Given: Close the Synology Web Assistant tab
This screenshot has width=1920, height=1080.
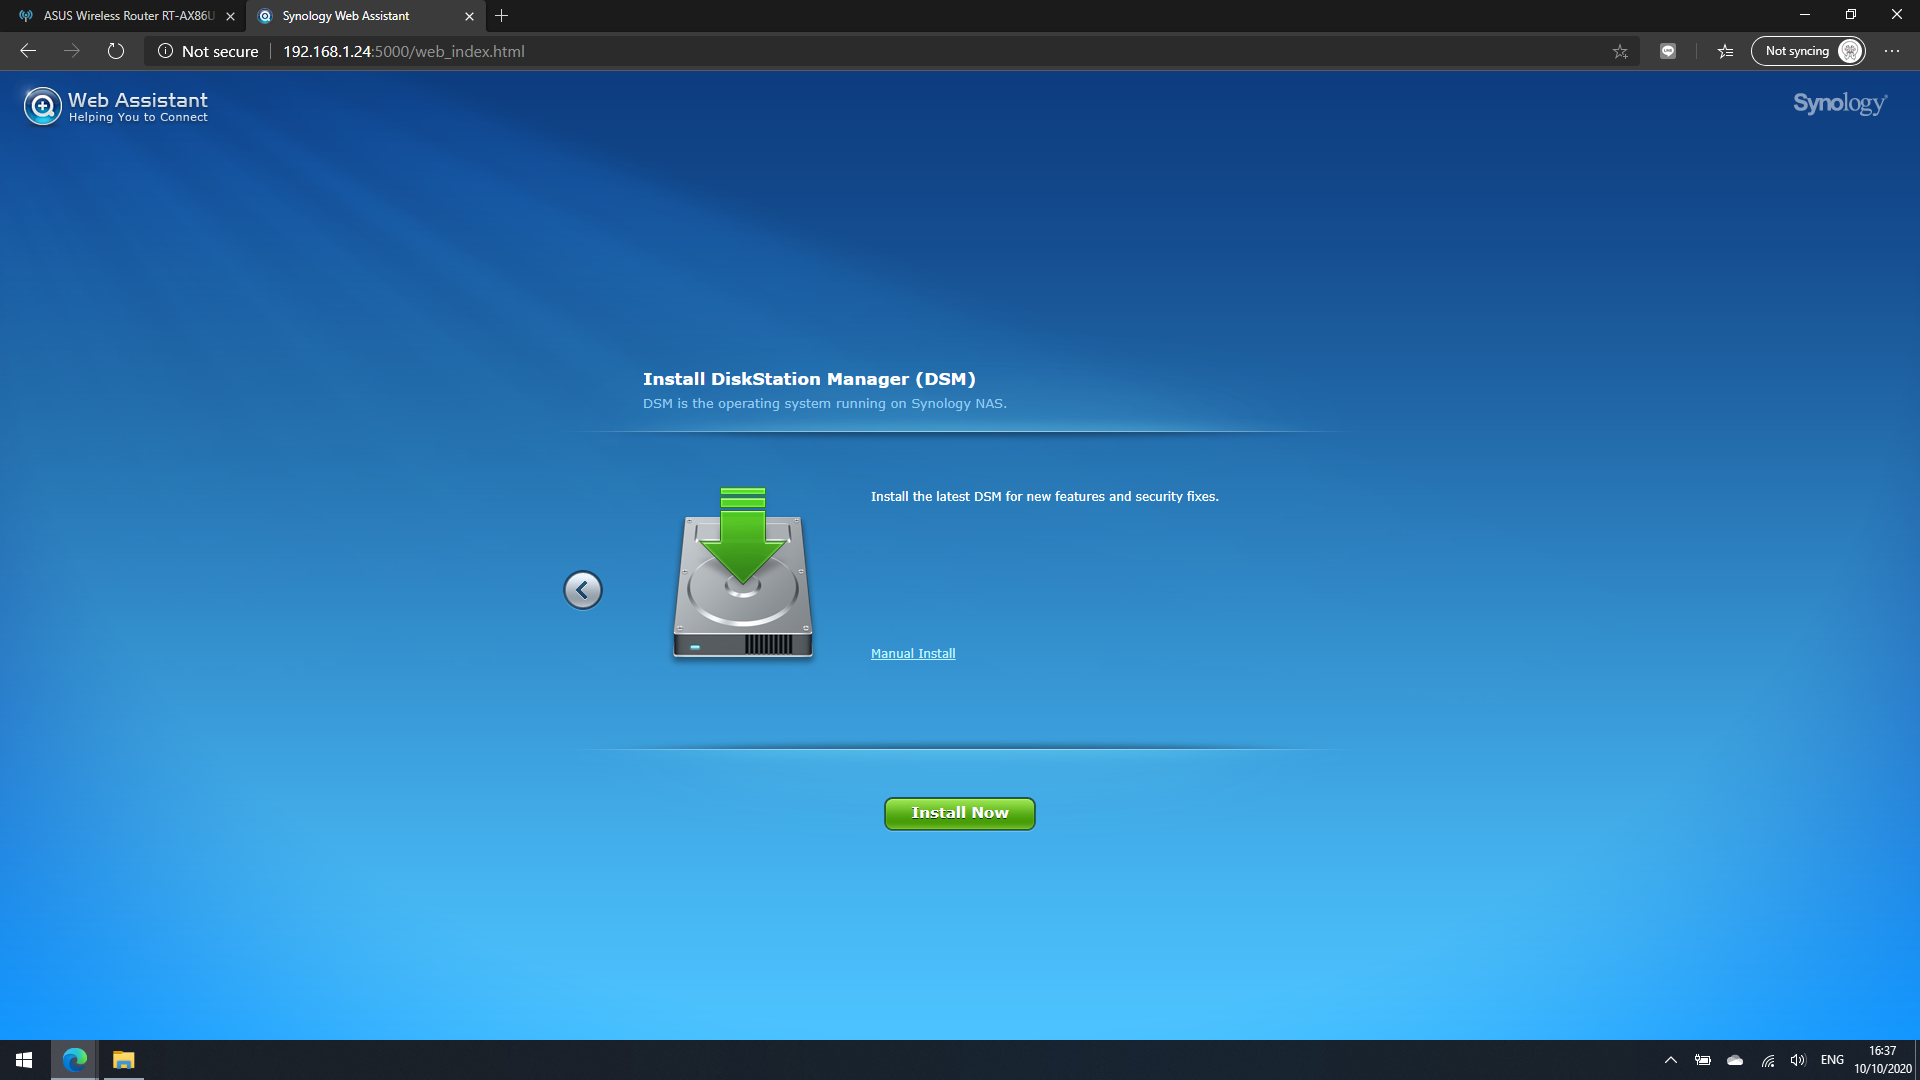Looking at the screenshot, I should (x=469, y=16).
